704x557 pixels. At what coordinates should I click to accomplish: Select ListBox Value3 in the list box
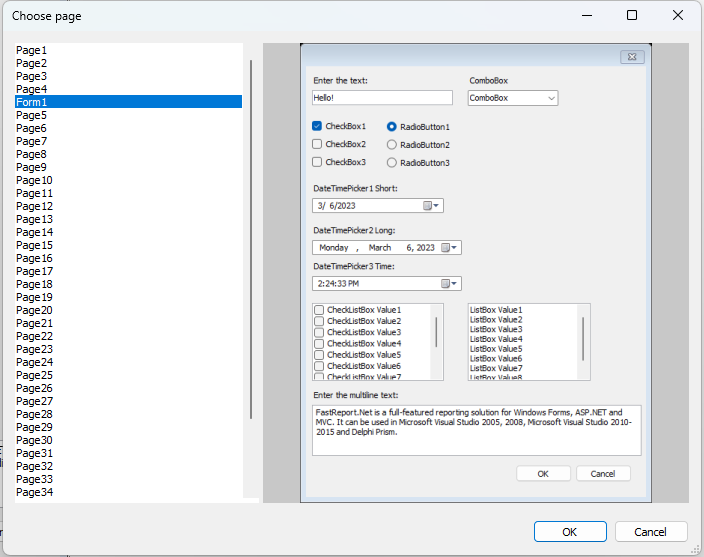coord(495,329)
